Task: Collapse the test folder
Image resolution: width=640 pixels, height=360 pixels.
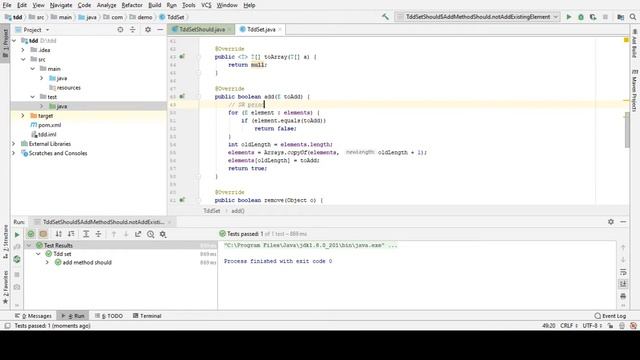Action: point(33,97)
